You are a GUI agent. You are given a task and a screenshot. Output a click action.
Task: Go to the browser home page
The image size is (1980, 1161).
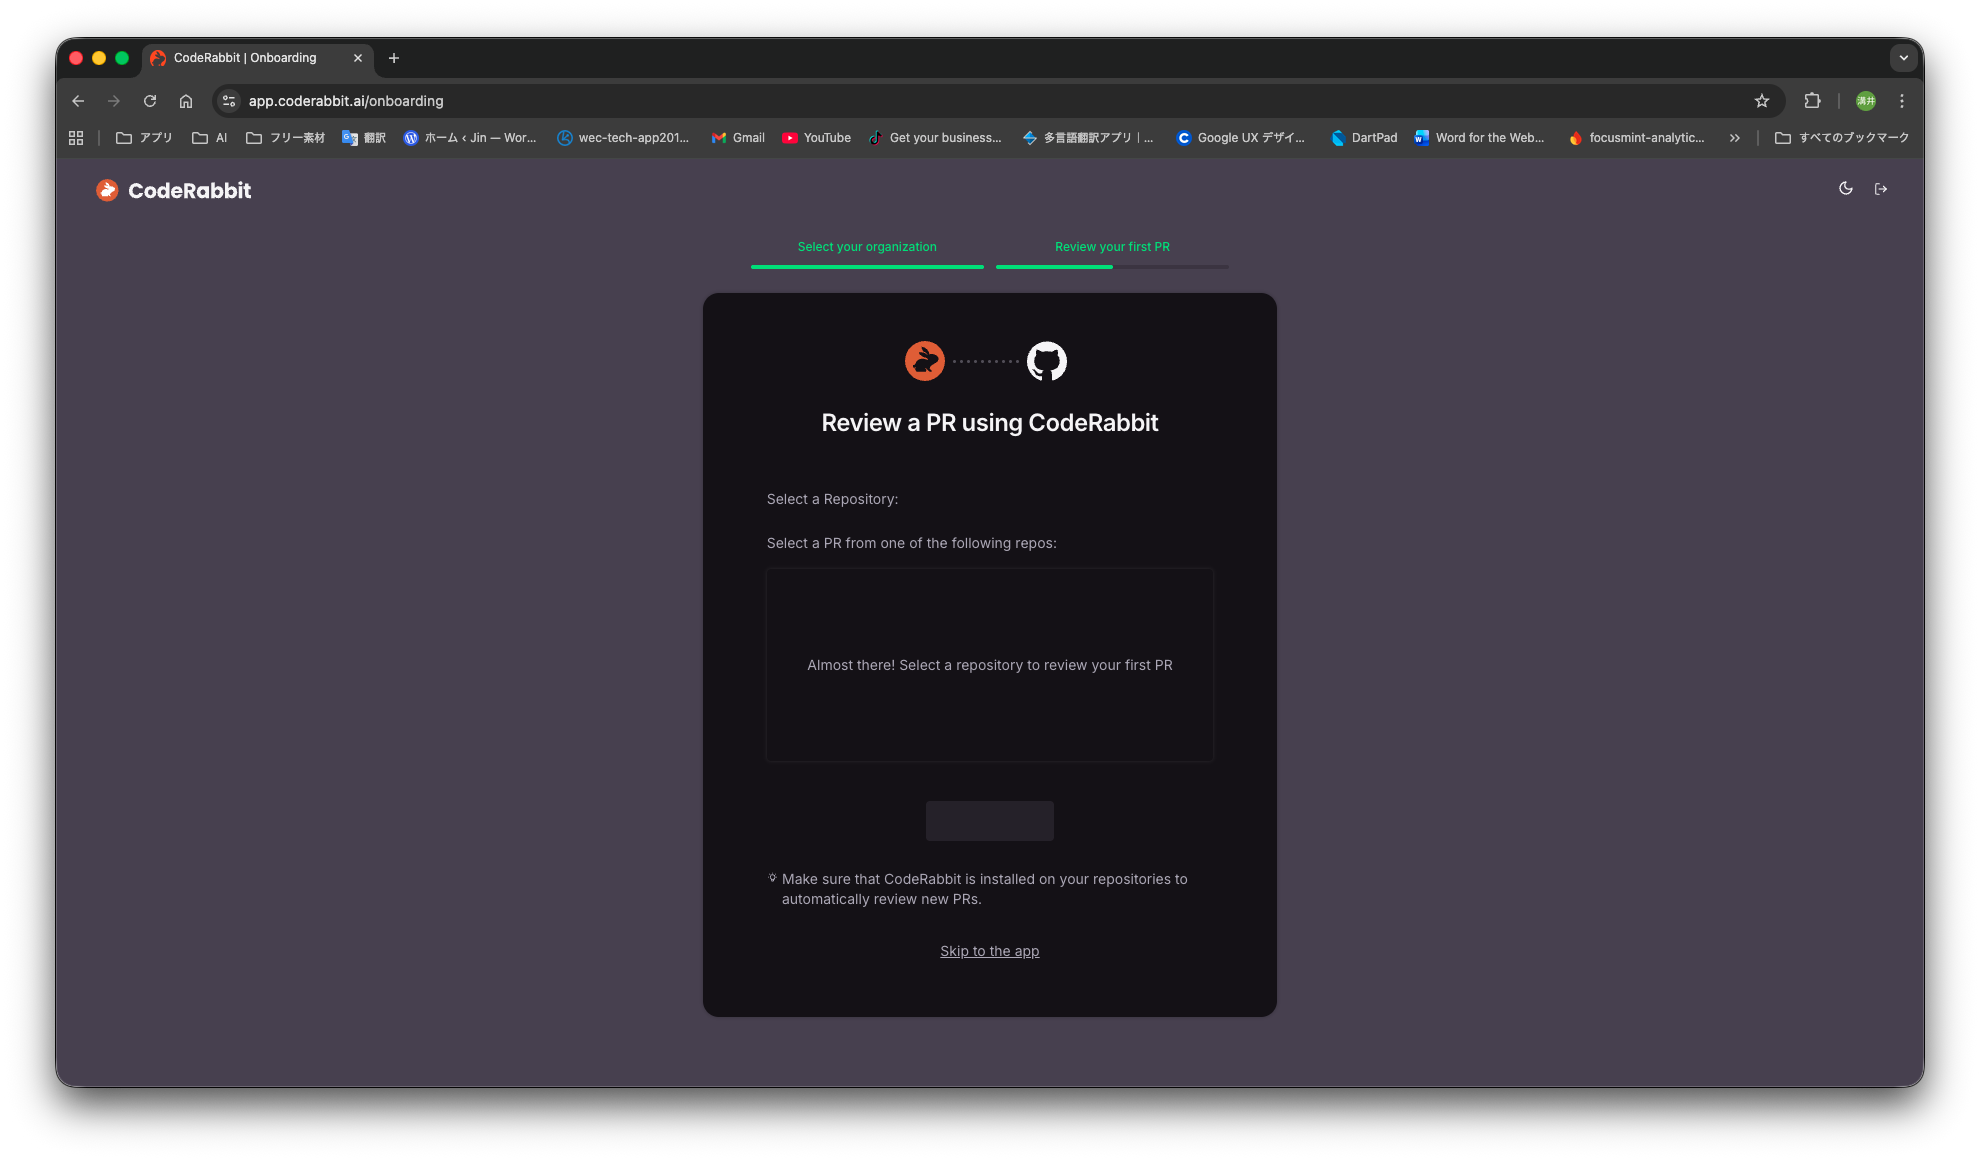click(186, 101)
